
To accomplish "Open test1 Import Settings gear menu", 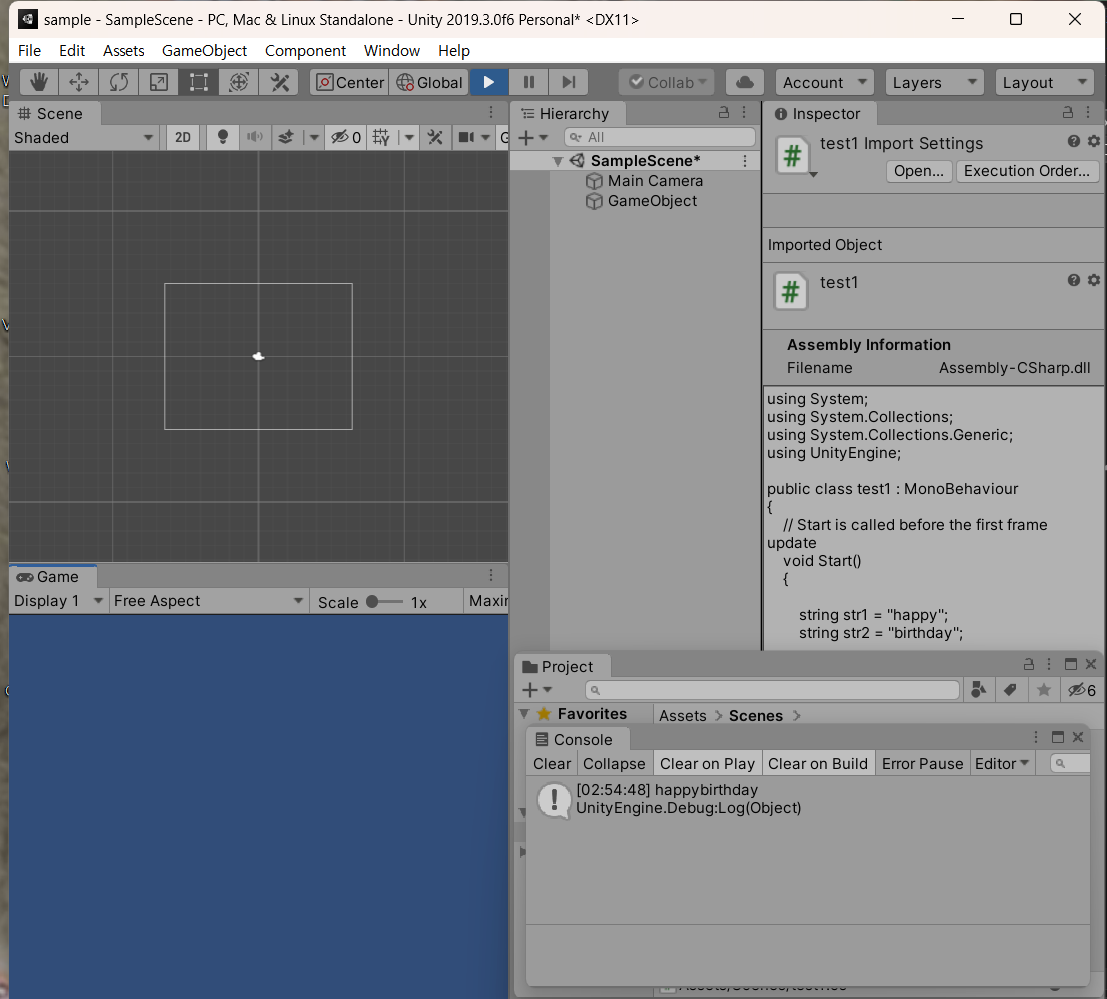I will (1094, 141).
